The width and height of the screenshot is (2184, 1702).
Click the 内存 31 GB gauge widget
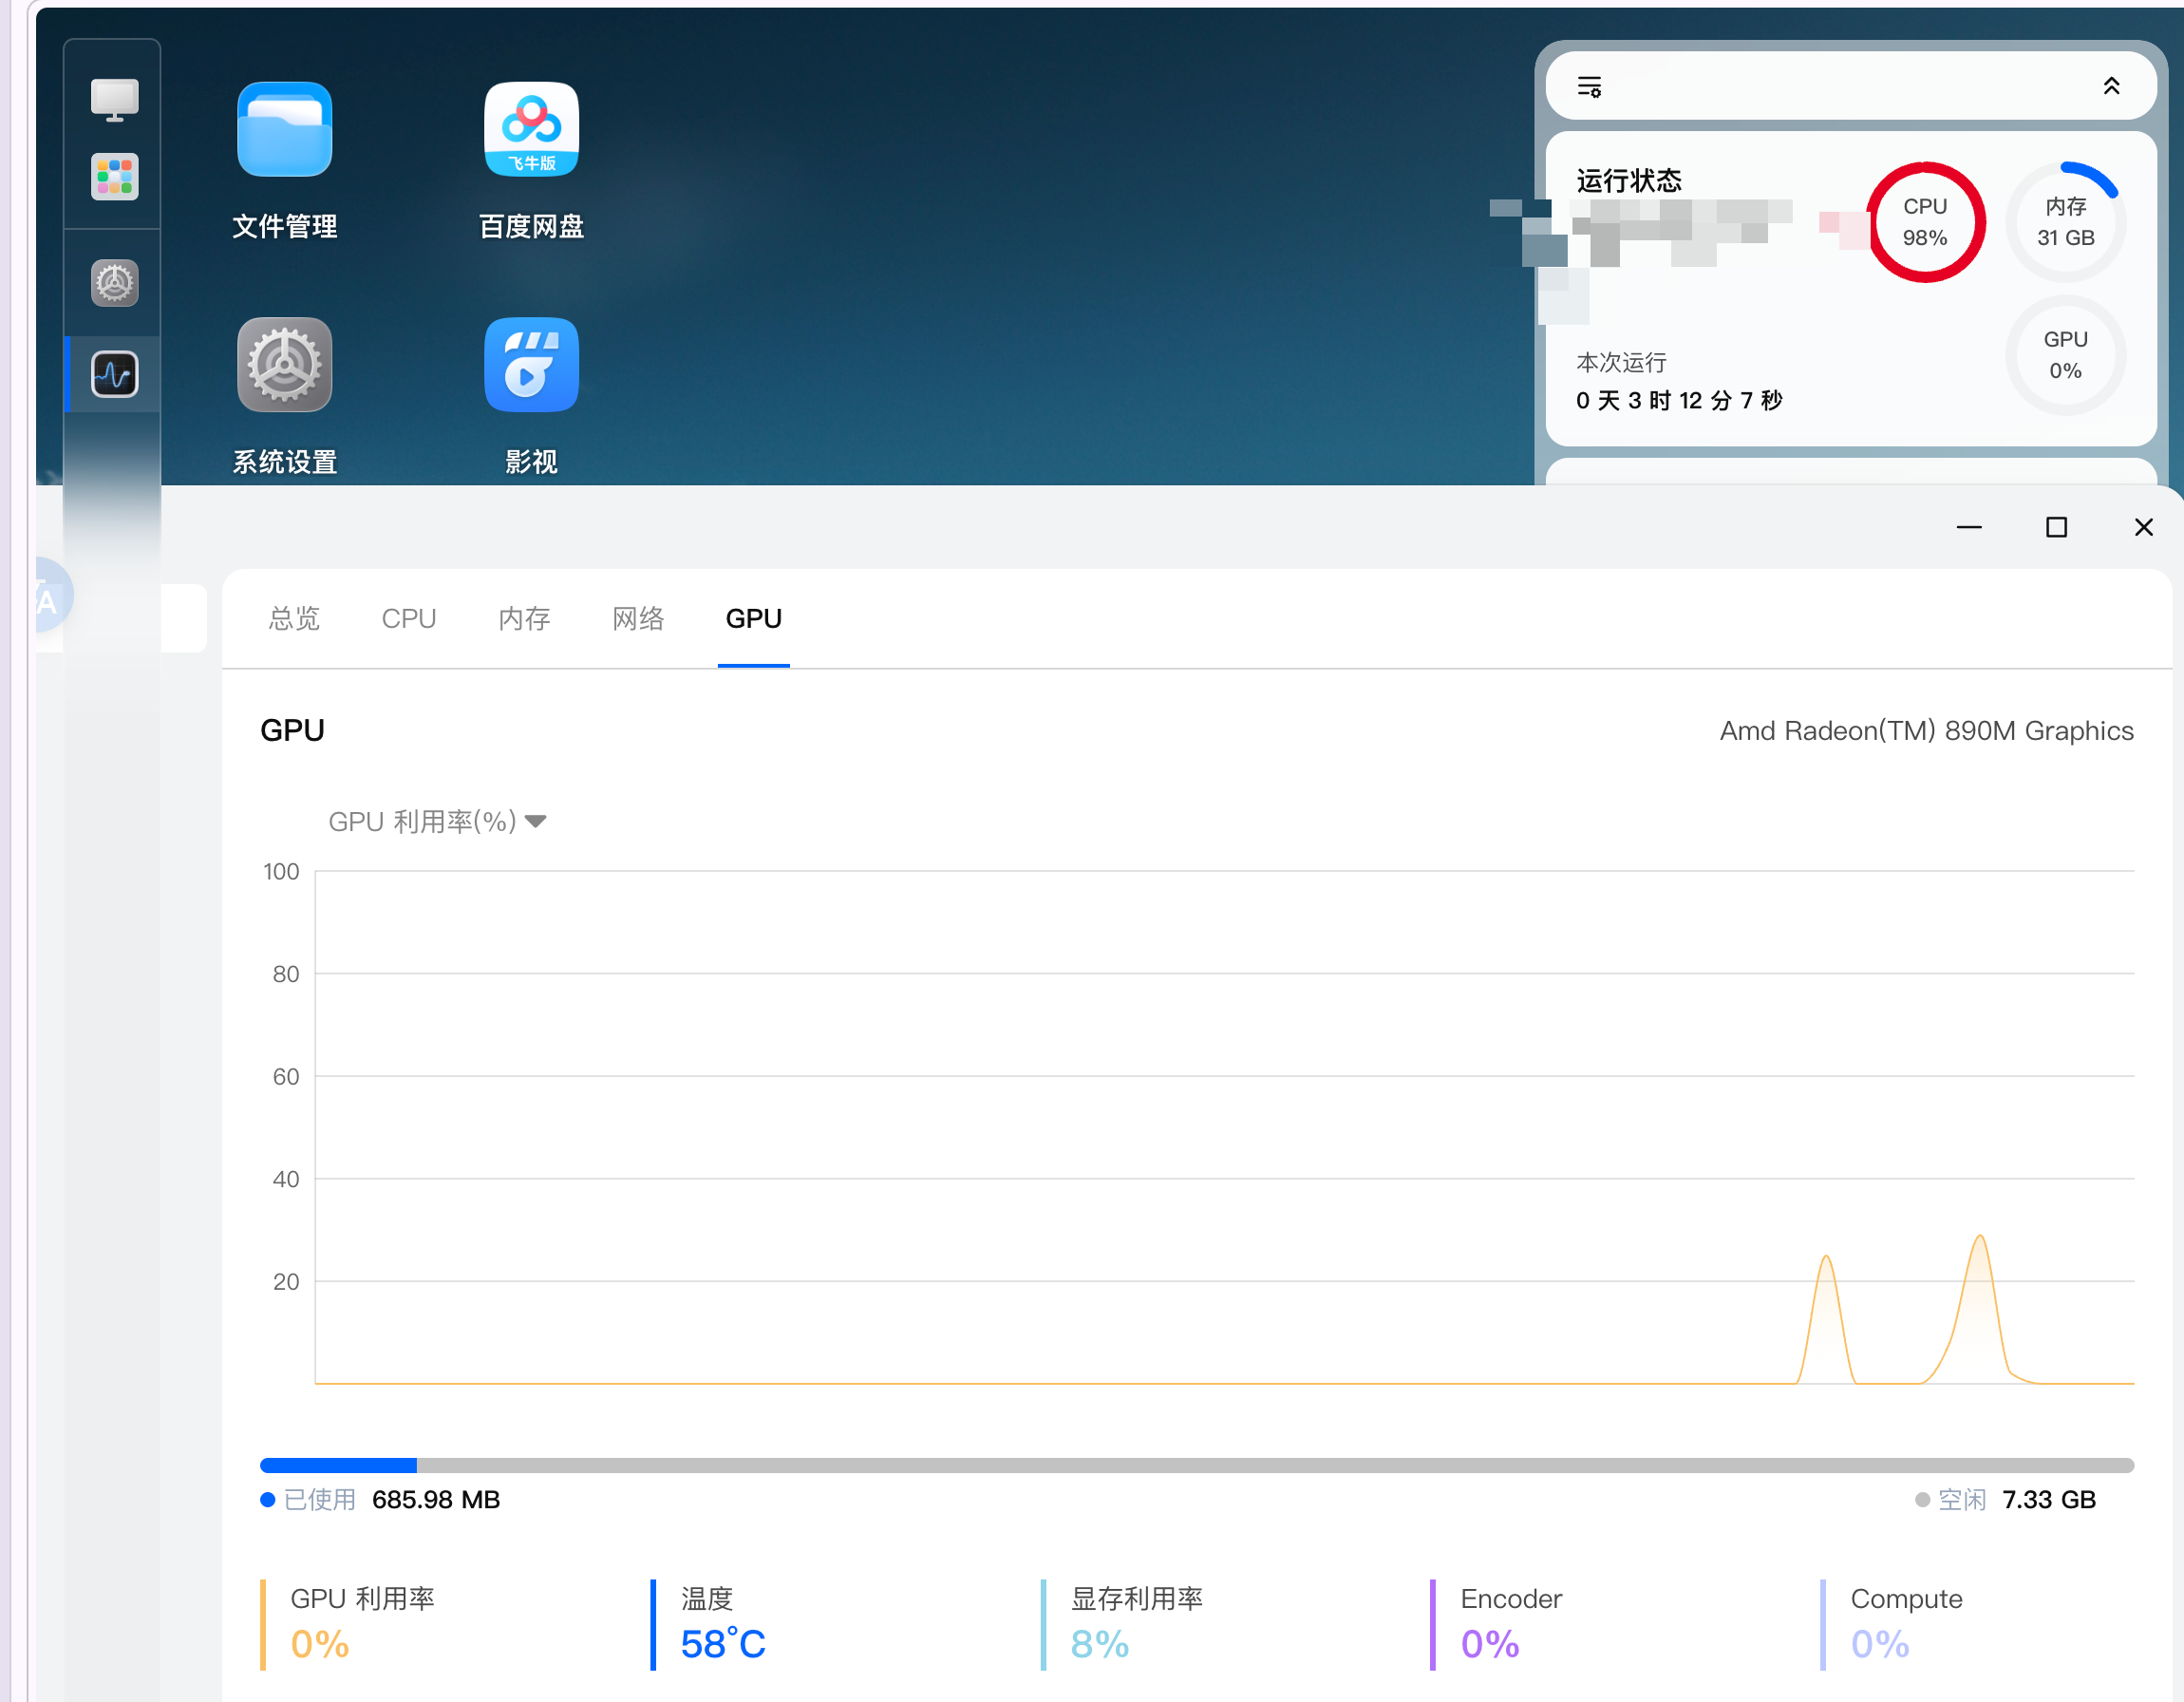tap(2065, 222)
